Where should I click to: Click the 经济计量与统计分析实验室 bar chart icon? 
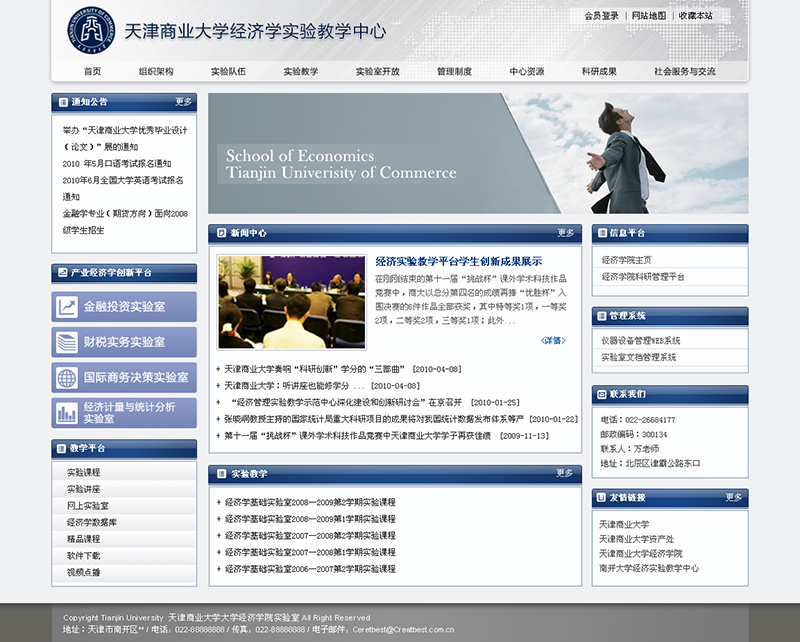coord(68,413)
